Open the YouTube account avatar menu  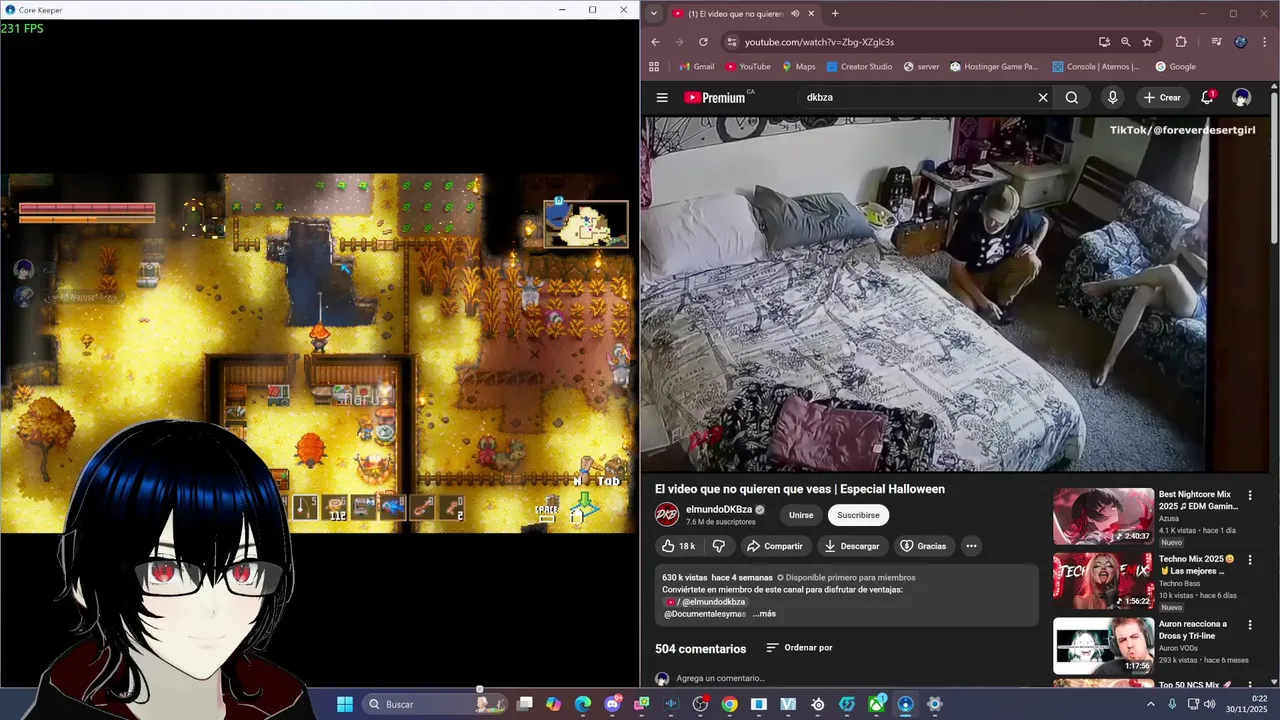point(1241,97)
